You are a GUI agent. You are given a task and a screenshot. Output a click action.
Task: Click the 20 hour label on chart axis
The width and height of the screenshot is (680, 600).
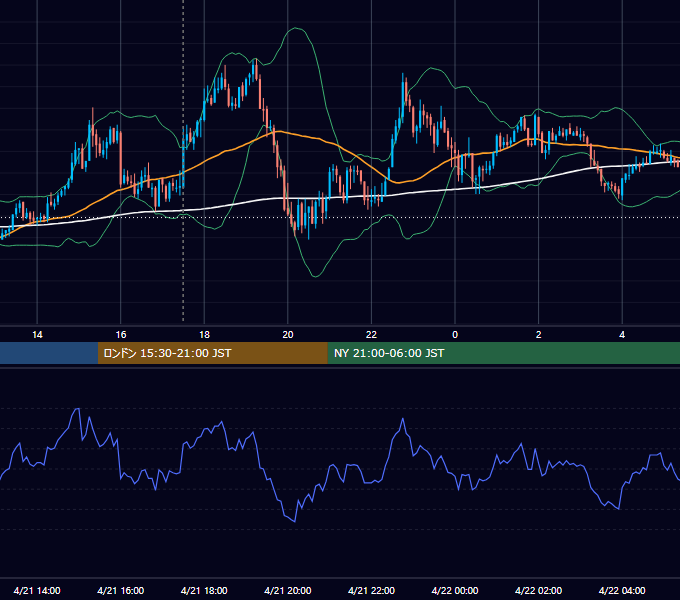click(288, 335)
